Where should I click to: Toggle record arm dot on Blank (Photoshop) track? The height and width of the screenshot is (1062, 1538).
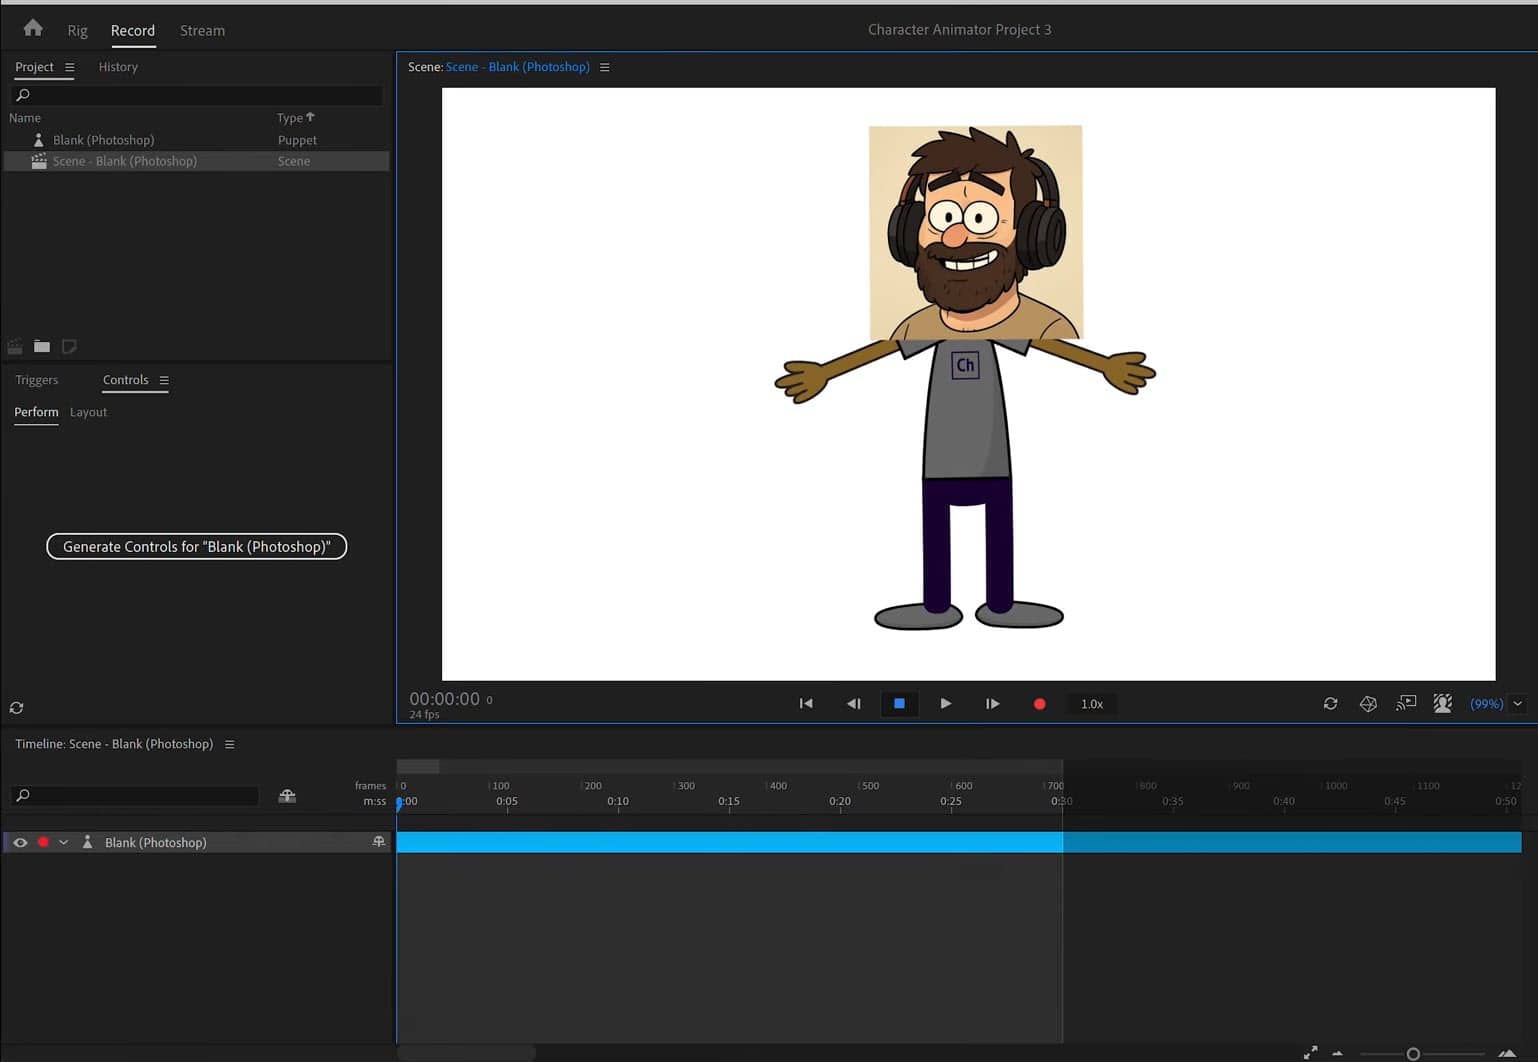point(43,843)
